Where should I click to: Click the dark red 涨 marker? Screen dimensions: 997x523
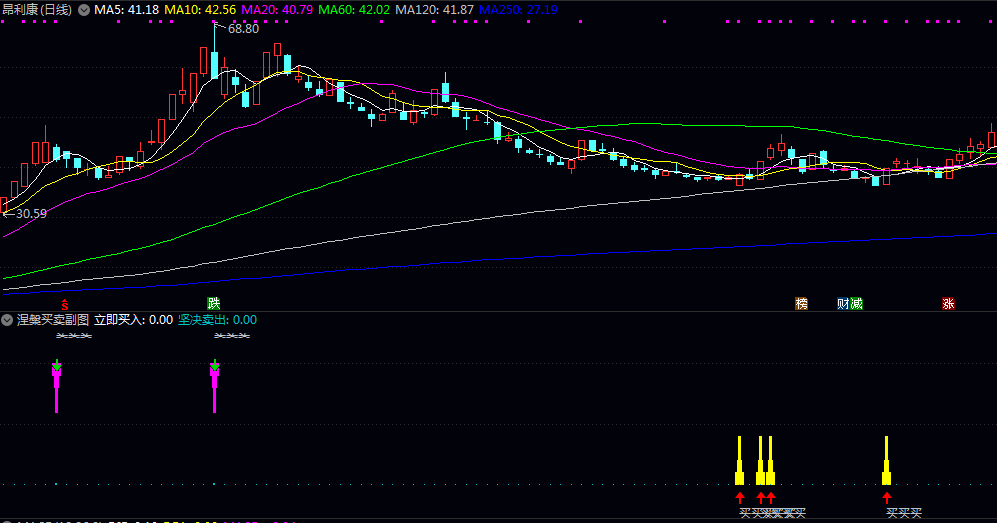pos(948,304)
